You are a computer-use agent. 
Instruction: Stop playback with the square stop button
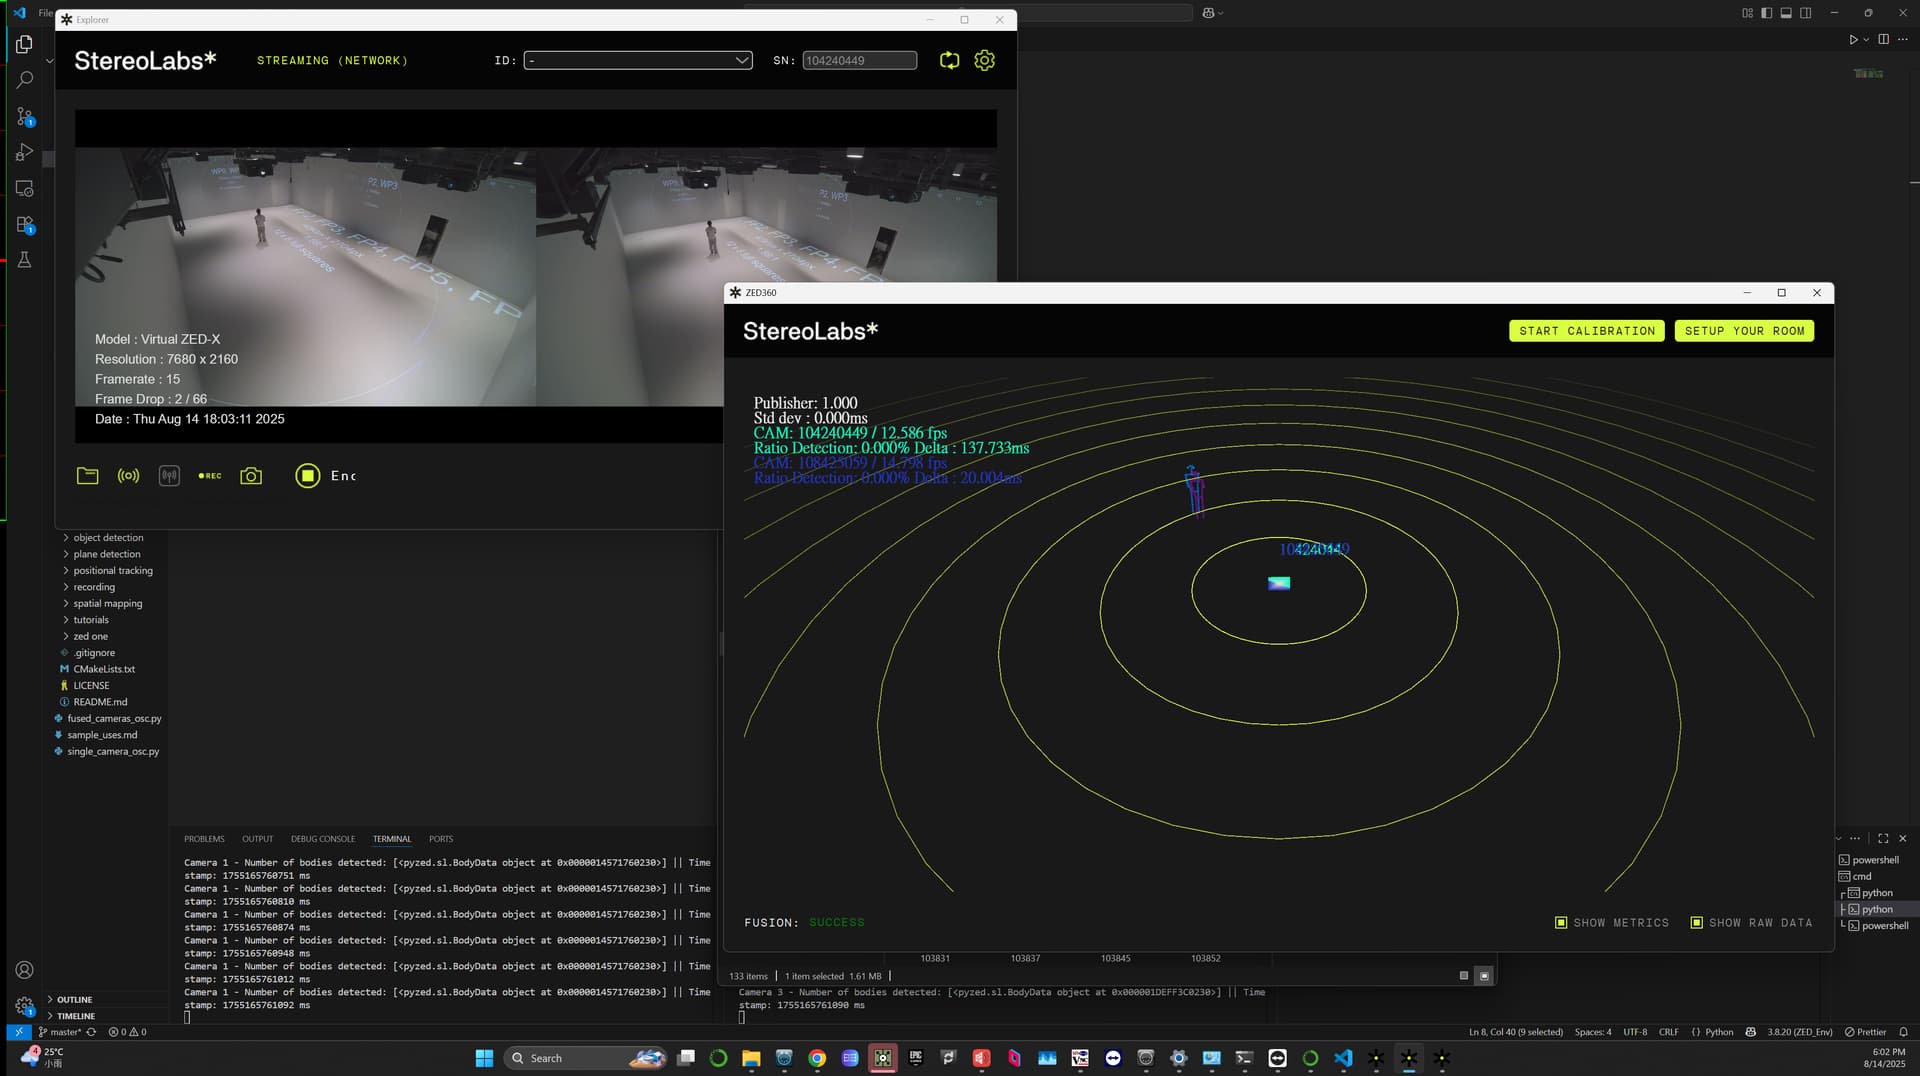click(x=307, y=476)
